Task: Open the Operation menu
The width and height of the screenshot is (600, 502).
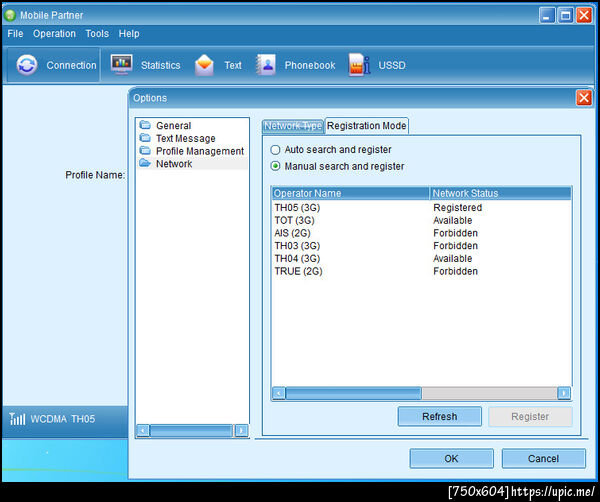Action: [54, 34]
